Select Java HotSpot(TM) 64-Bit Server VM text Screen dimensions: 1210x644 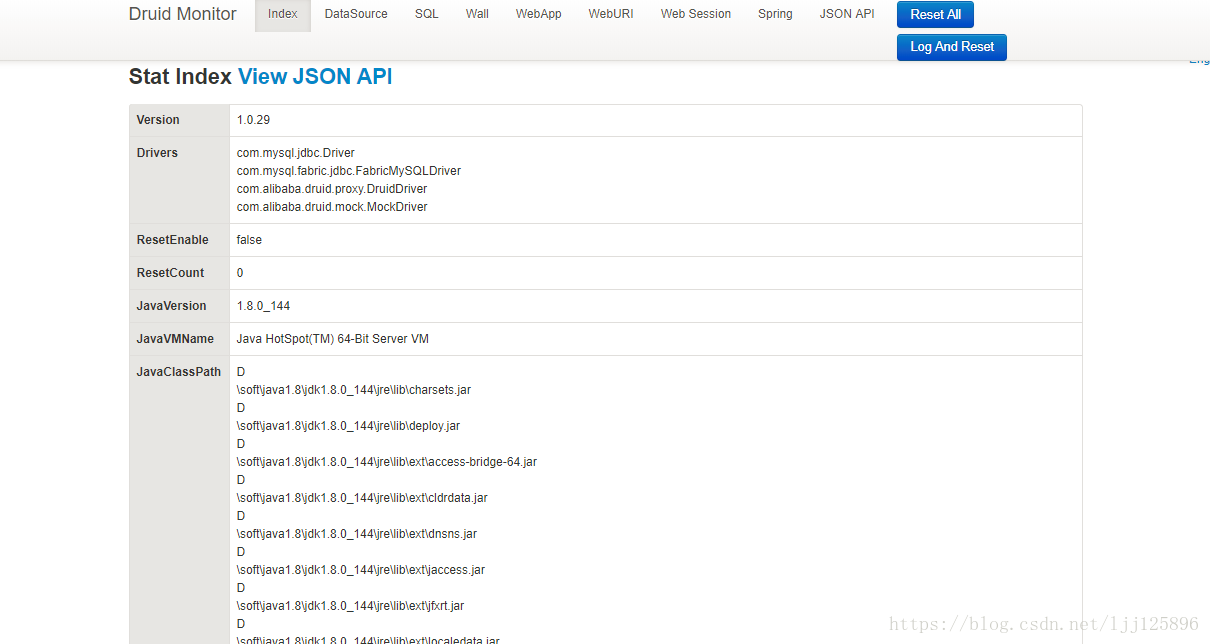[333, 339]
